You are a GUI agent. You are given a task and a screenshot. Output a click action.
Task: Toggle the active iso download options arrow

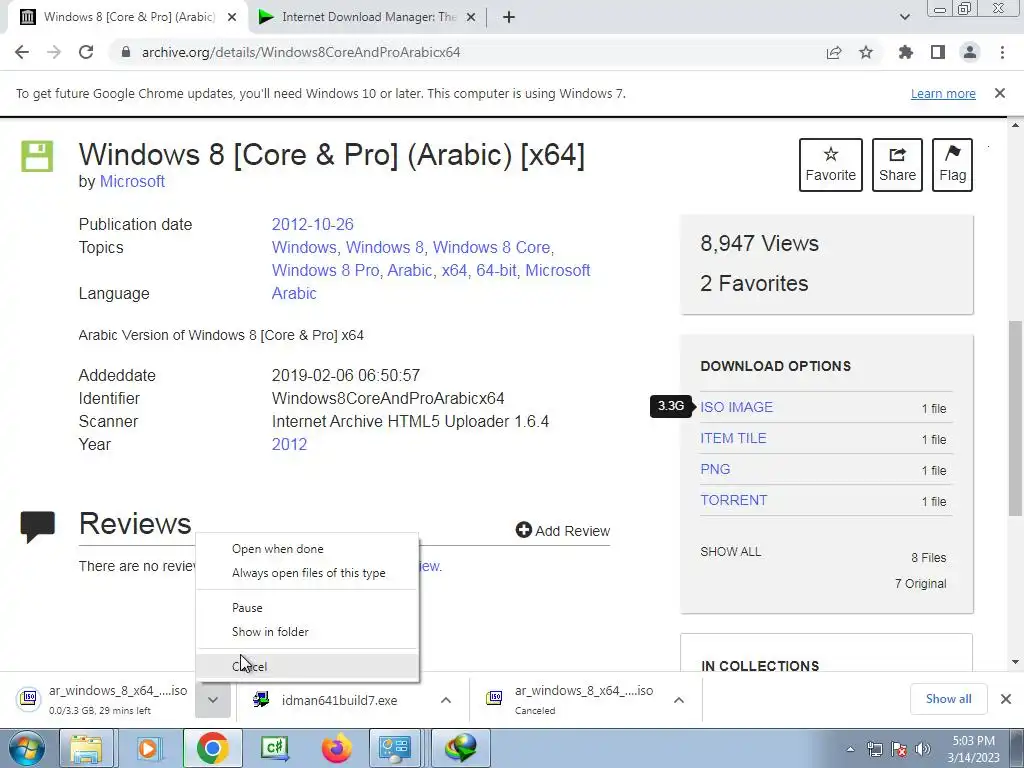coord(213,699)
